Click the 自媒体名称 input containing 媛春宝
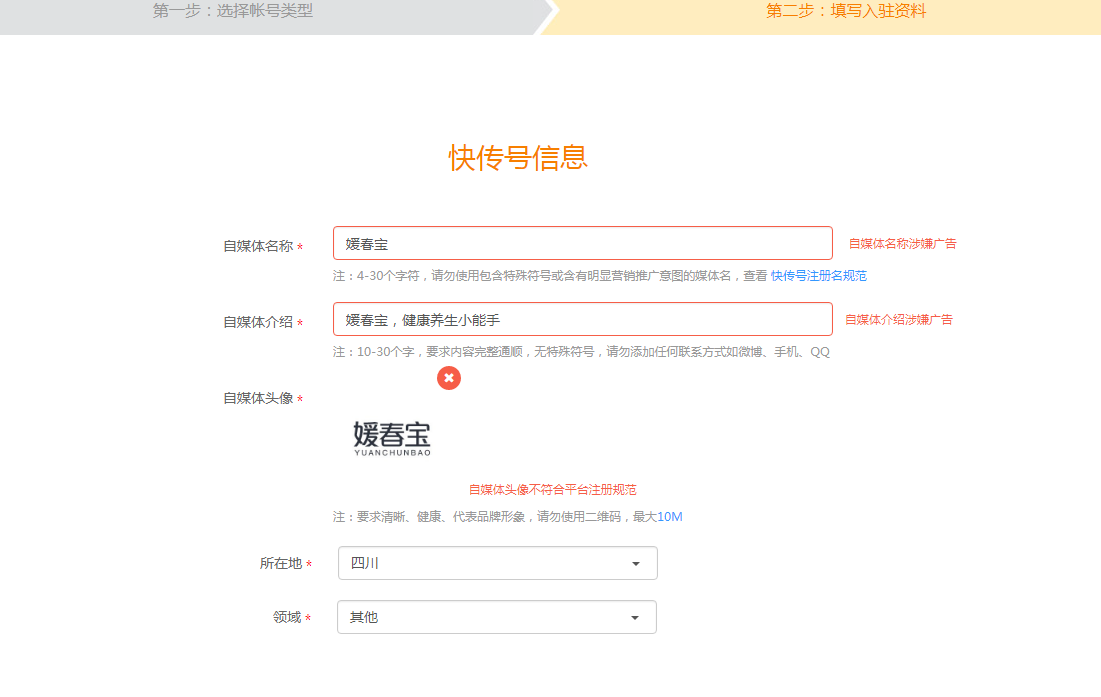This screenshot has width=1101, height=697. (x=582, y=243)
